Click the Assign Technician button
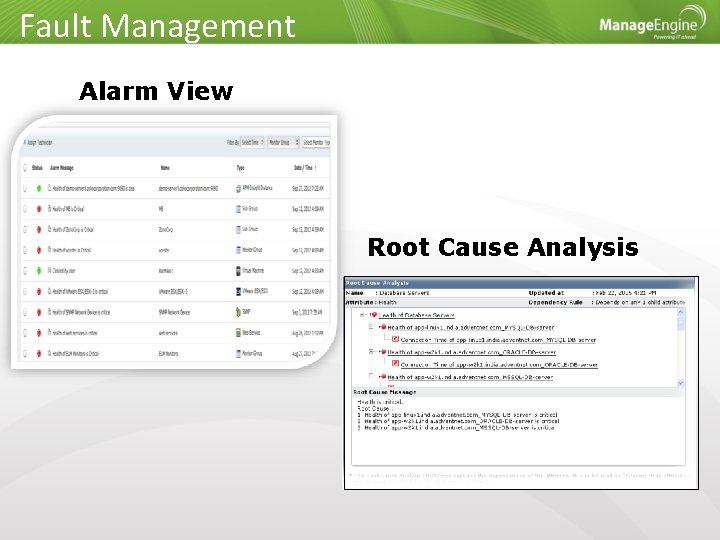Screen dimensions: 720x540 [38, 143]
